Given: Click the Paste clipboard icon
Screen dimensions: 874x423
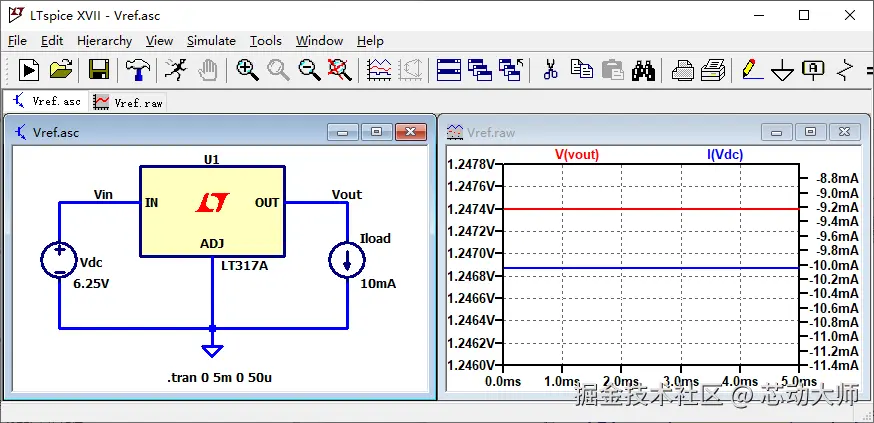Looking at the screenshot, I should click(x=613, y=70).
